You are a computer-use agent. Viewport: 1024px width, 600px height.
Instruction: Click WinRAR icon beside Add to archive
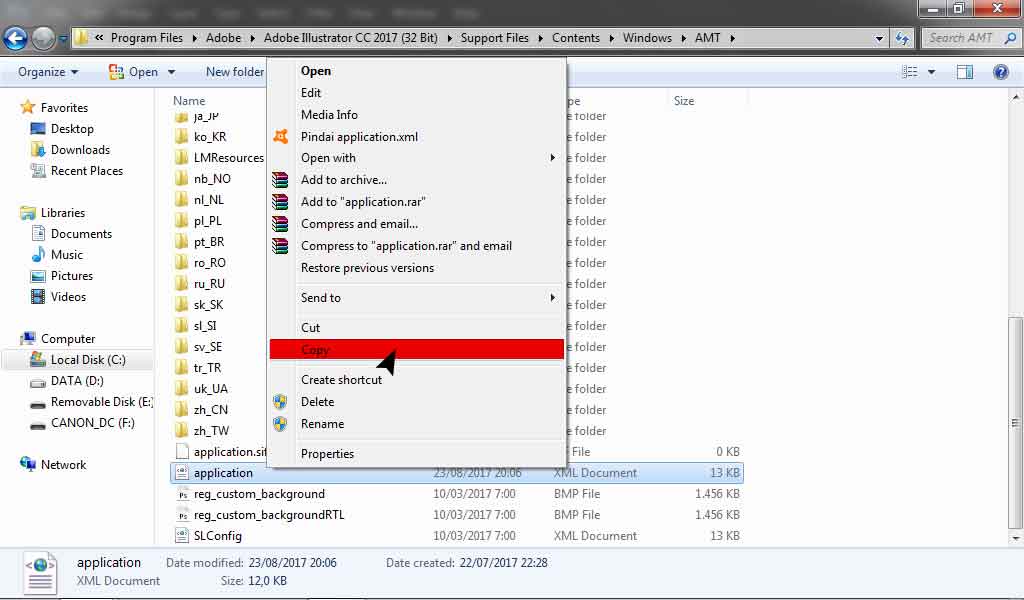pyautogui.click(x=280, y=180)
